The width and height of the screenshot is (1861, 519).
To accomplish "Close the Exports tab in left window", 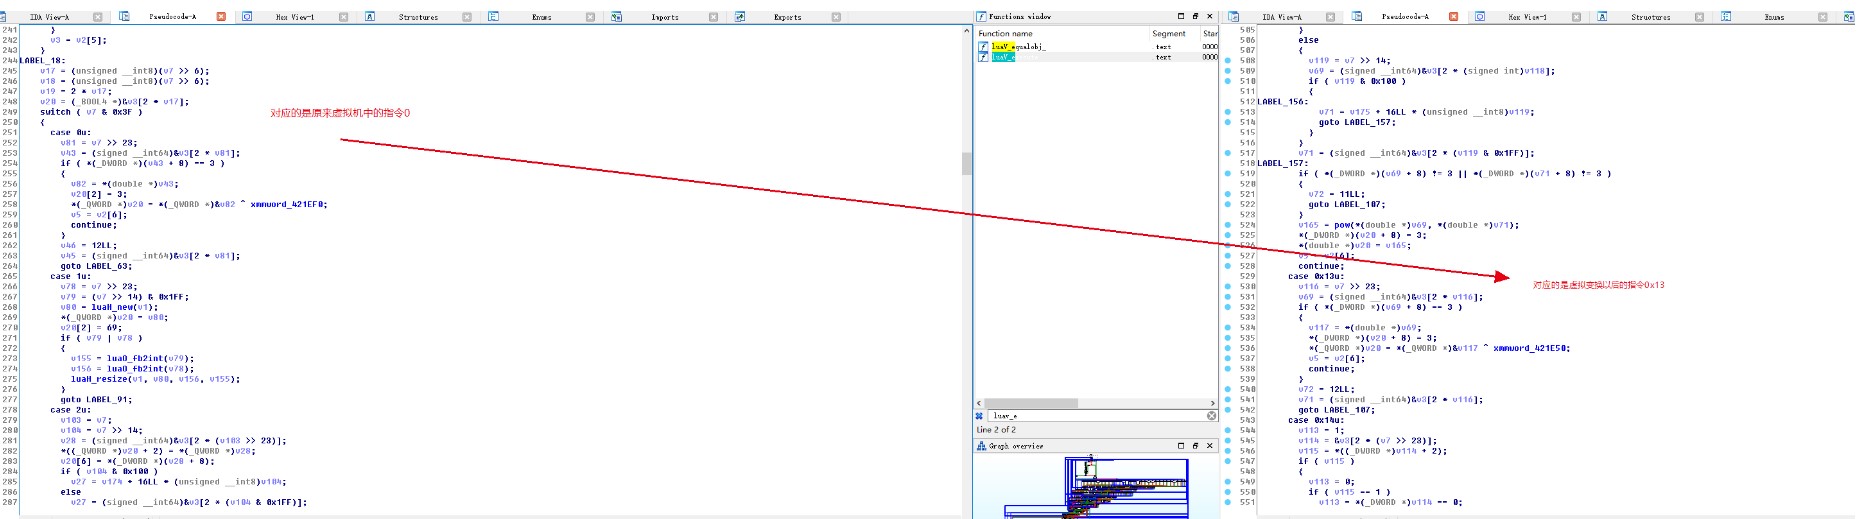I will pyautogui.click(x=836, y=17).
